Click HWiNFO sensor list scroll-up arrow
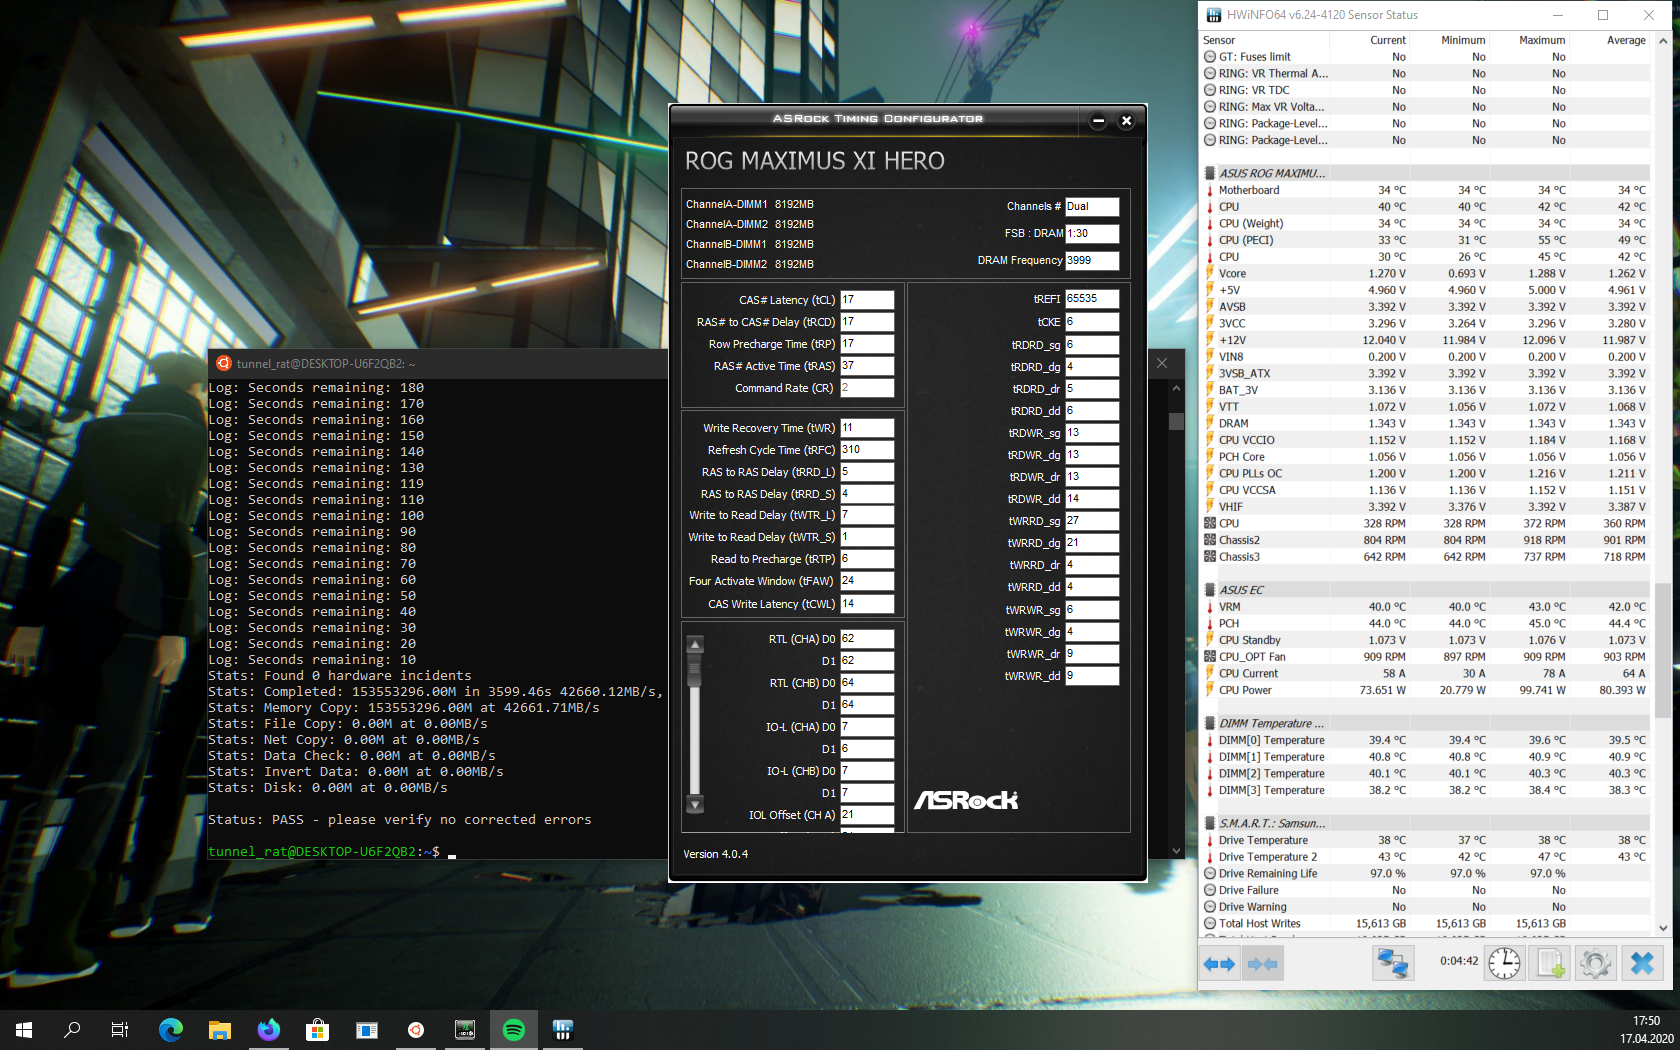 click(1663, 41)
